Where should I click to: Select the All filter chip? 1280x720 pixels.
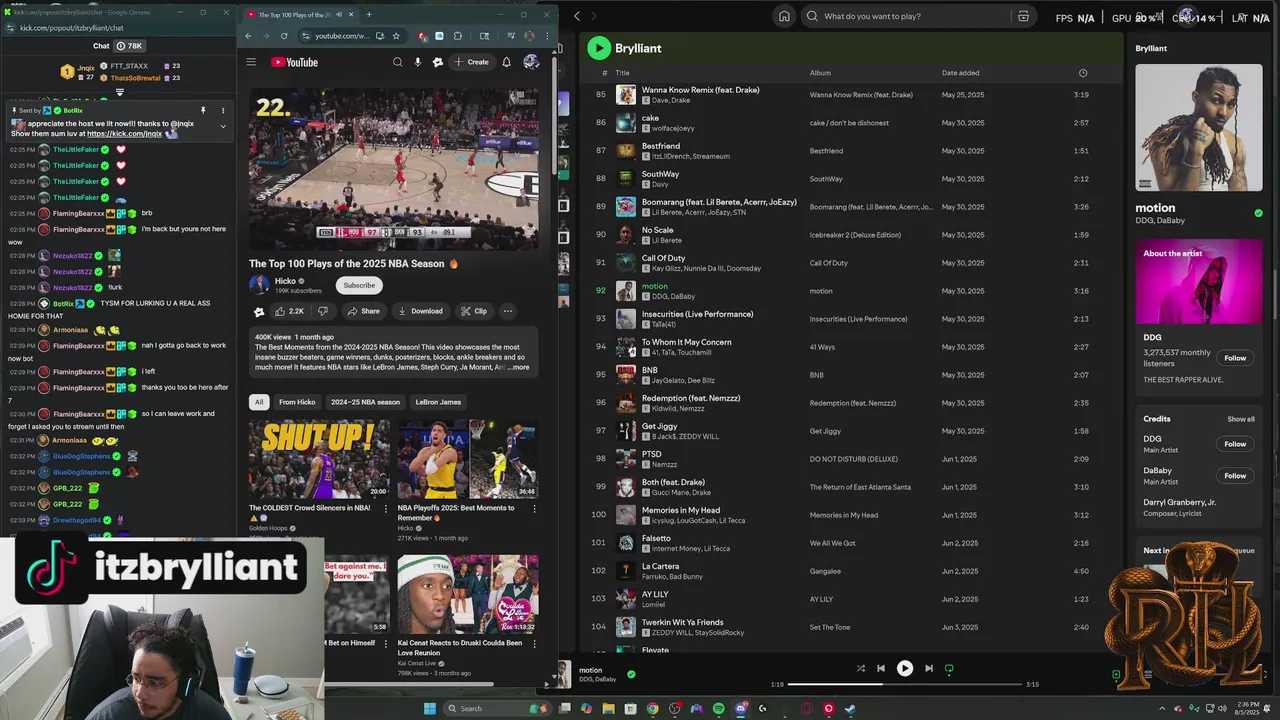tap(259, 402)
